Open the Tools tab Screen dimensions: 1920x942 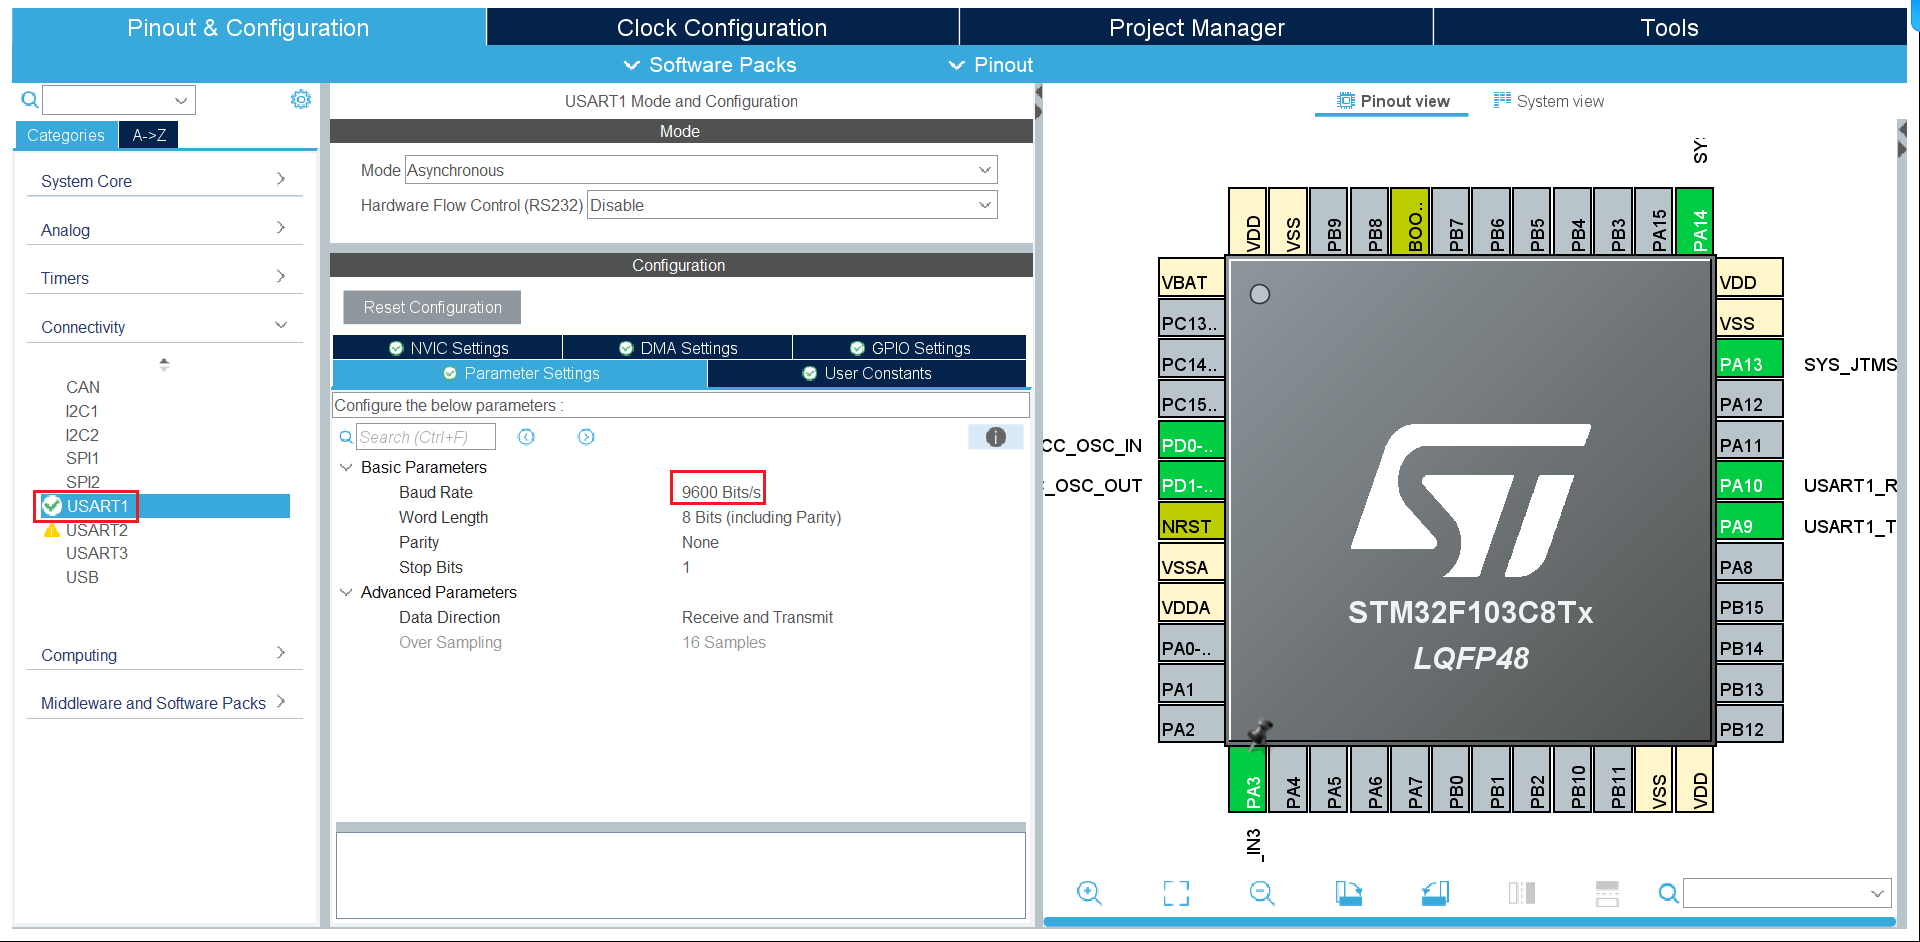click(1669, 28)
